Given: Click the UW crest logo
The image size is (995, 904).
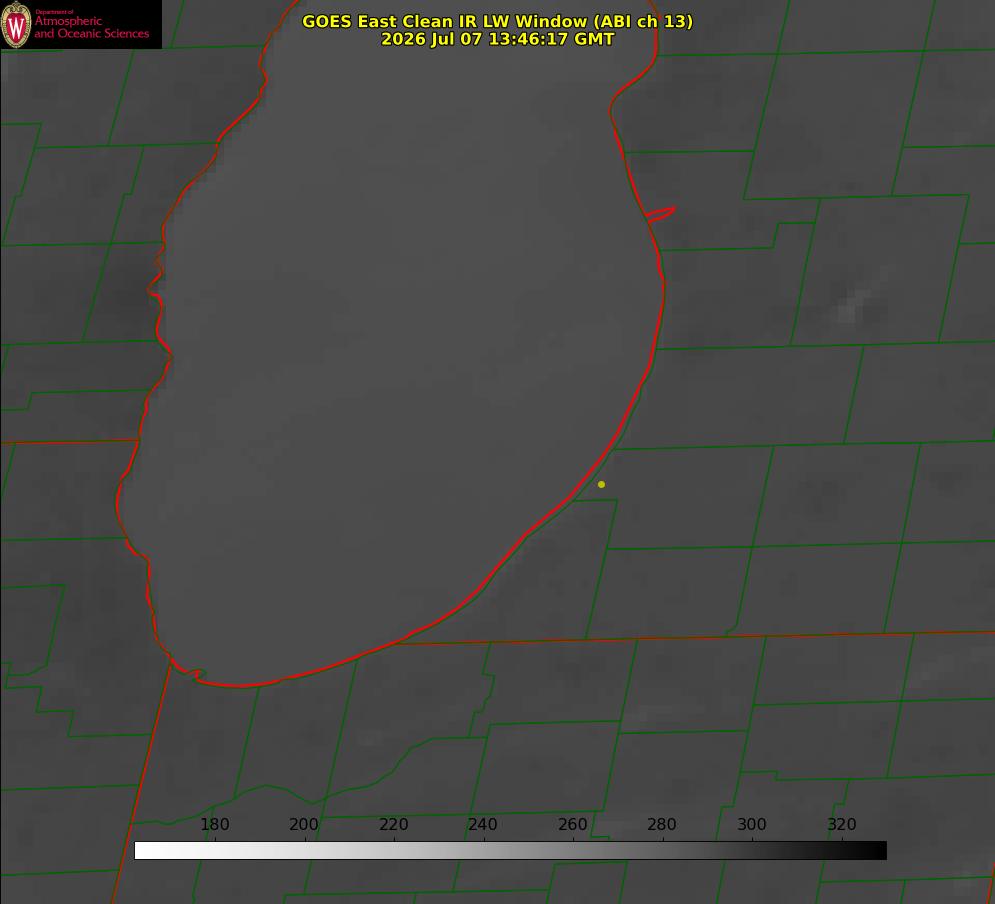Looking at the screenshot, I should [16, 24].
